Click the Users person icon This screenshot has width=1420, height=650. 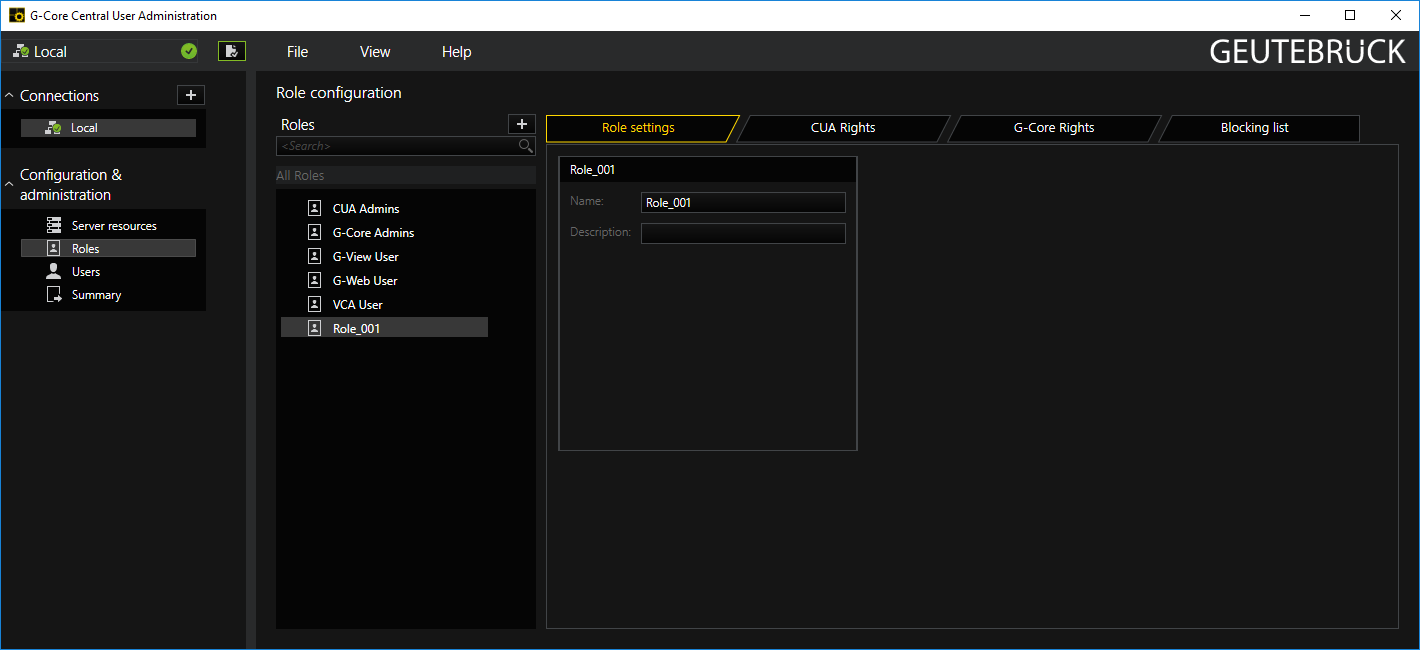click(54, 272)
